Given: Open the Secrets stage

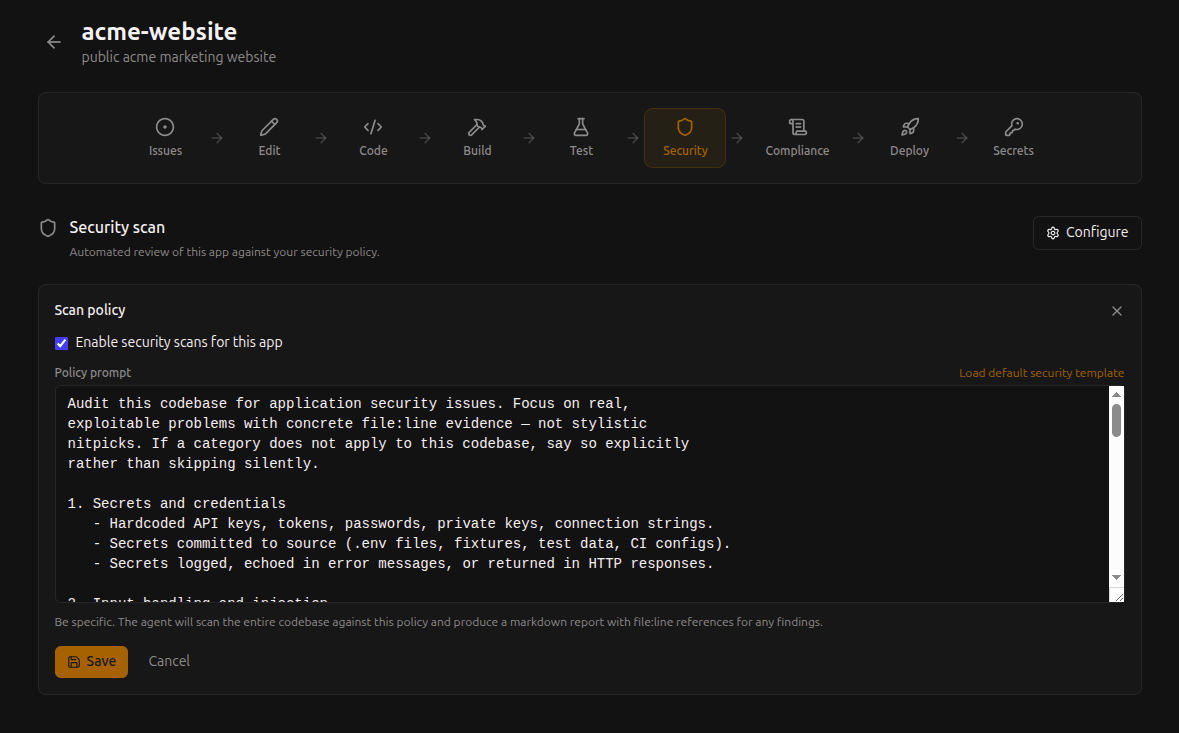Looking at the screenshot, I should [x=1013, y=138].
